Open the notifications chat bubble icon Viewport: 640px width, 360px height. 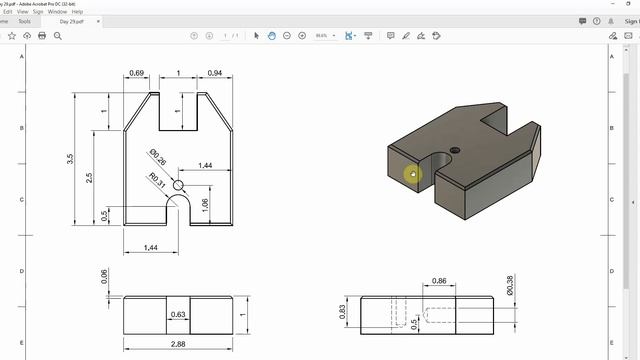[x=582, y=21]
